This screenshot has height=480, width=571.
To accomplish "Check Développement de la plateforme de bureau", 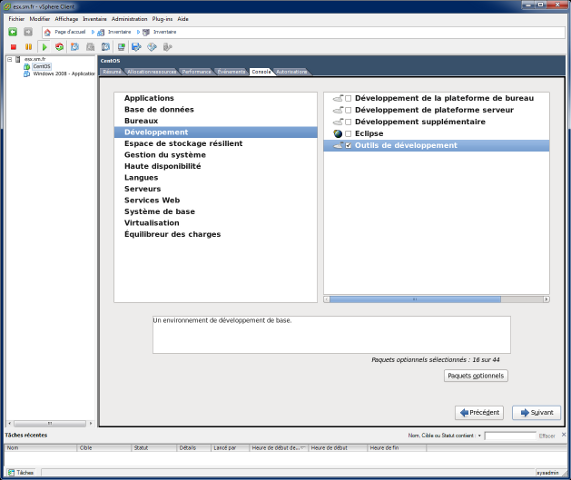I will coord(348,98).
